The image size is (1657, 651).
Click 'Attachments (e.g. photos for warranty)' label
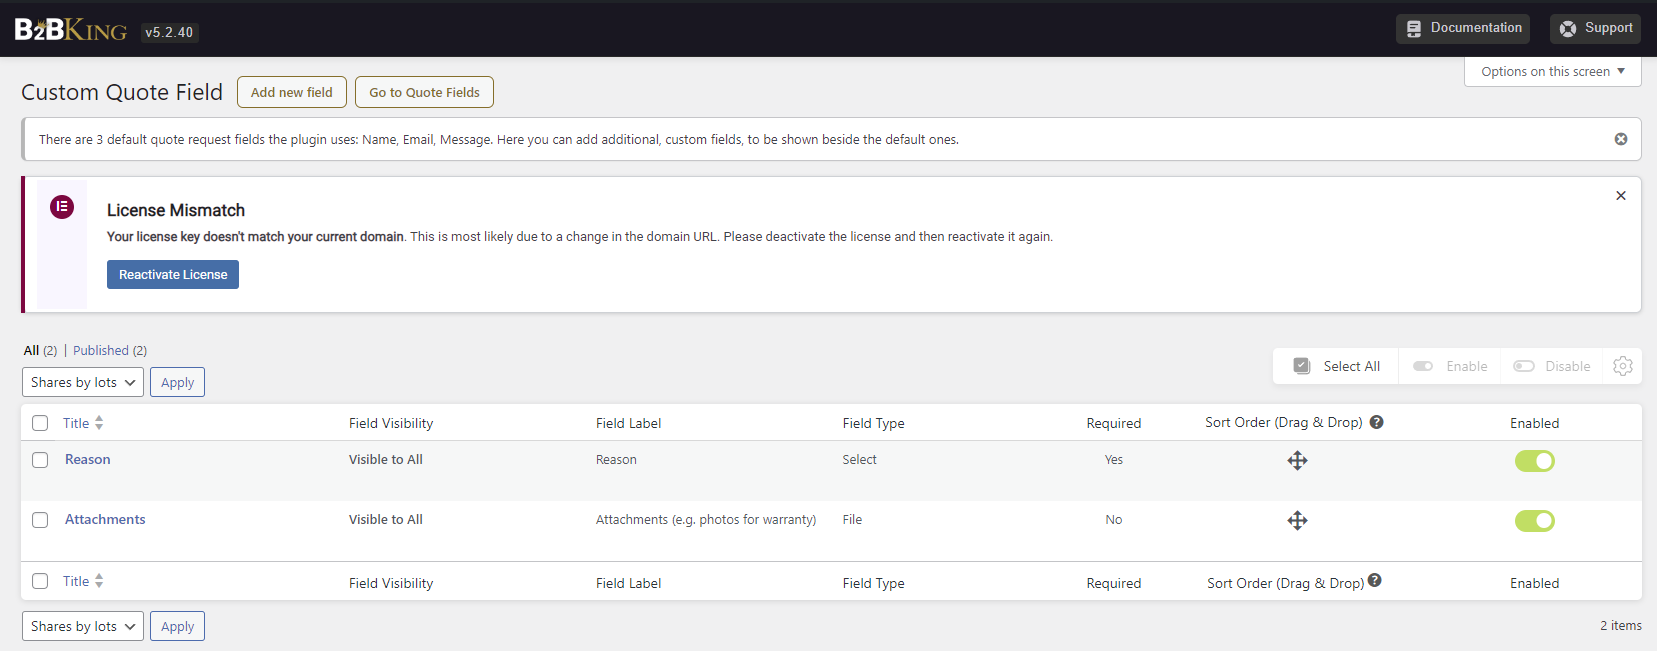[x=706, y=519]
